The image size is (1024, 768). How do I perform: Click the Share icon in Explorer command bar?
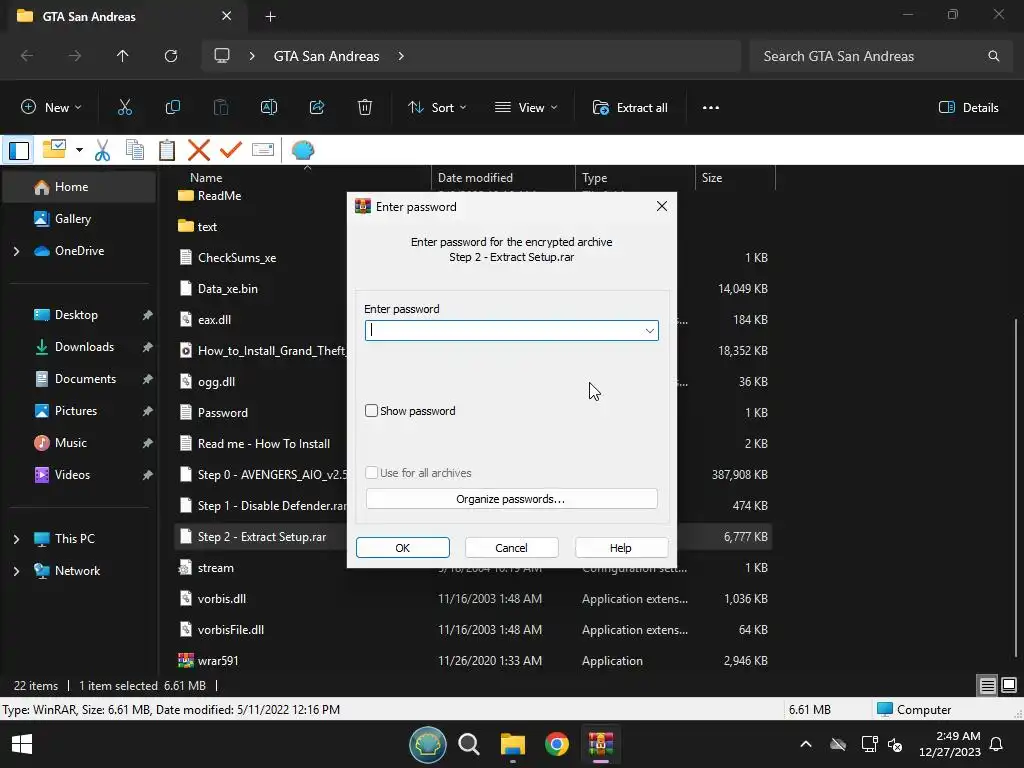pos(317,108)
